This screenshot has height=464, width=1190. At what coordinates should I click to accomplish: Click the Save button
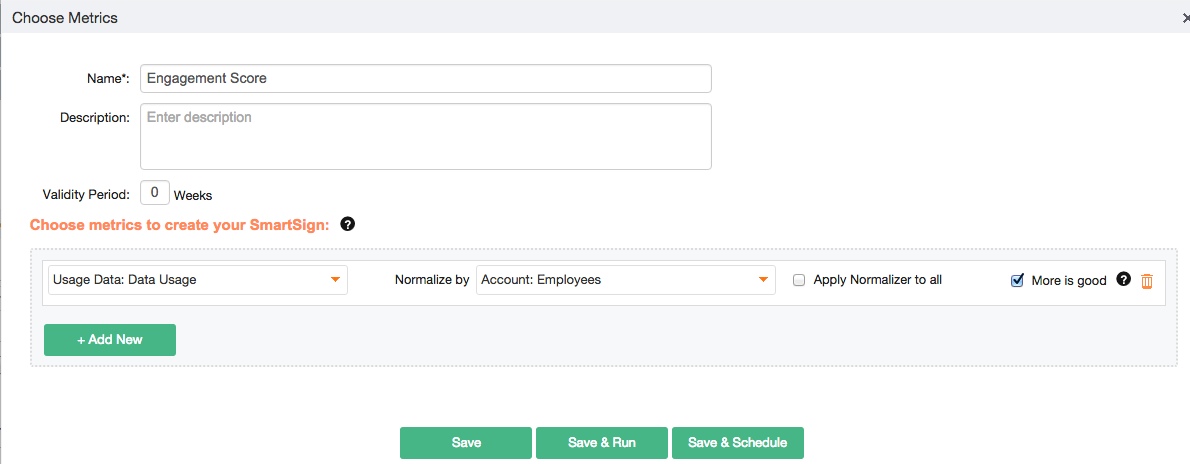tap(465, 443)
